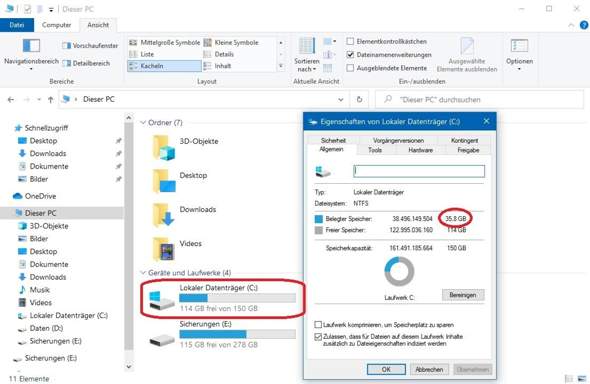The width and height of the screenshot is (590, 384).
Task: Click Abbrechen in properties dialog
Action: click(429, 369)
